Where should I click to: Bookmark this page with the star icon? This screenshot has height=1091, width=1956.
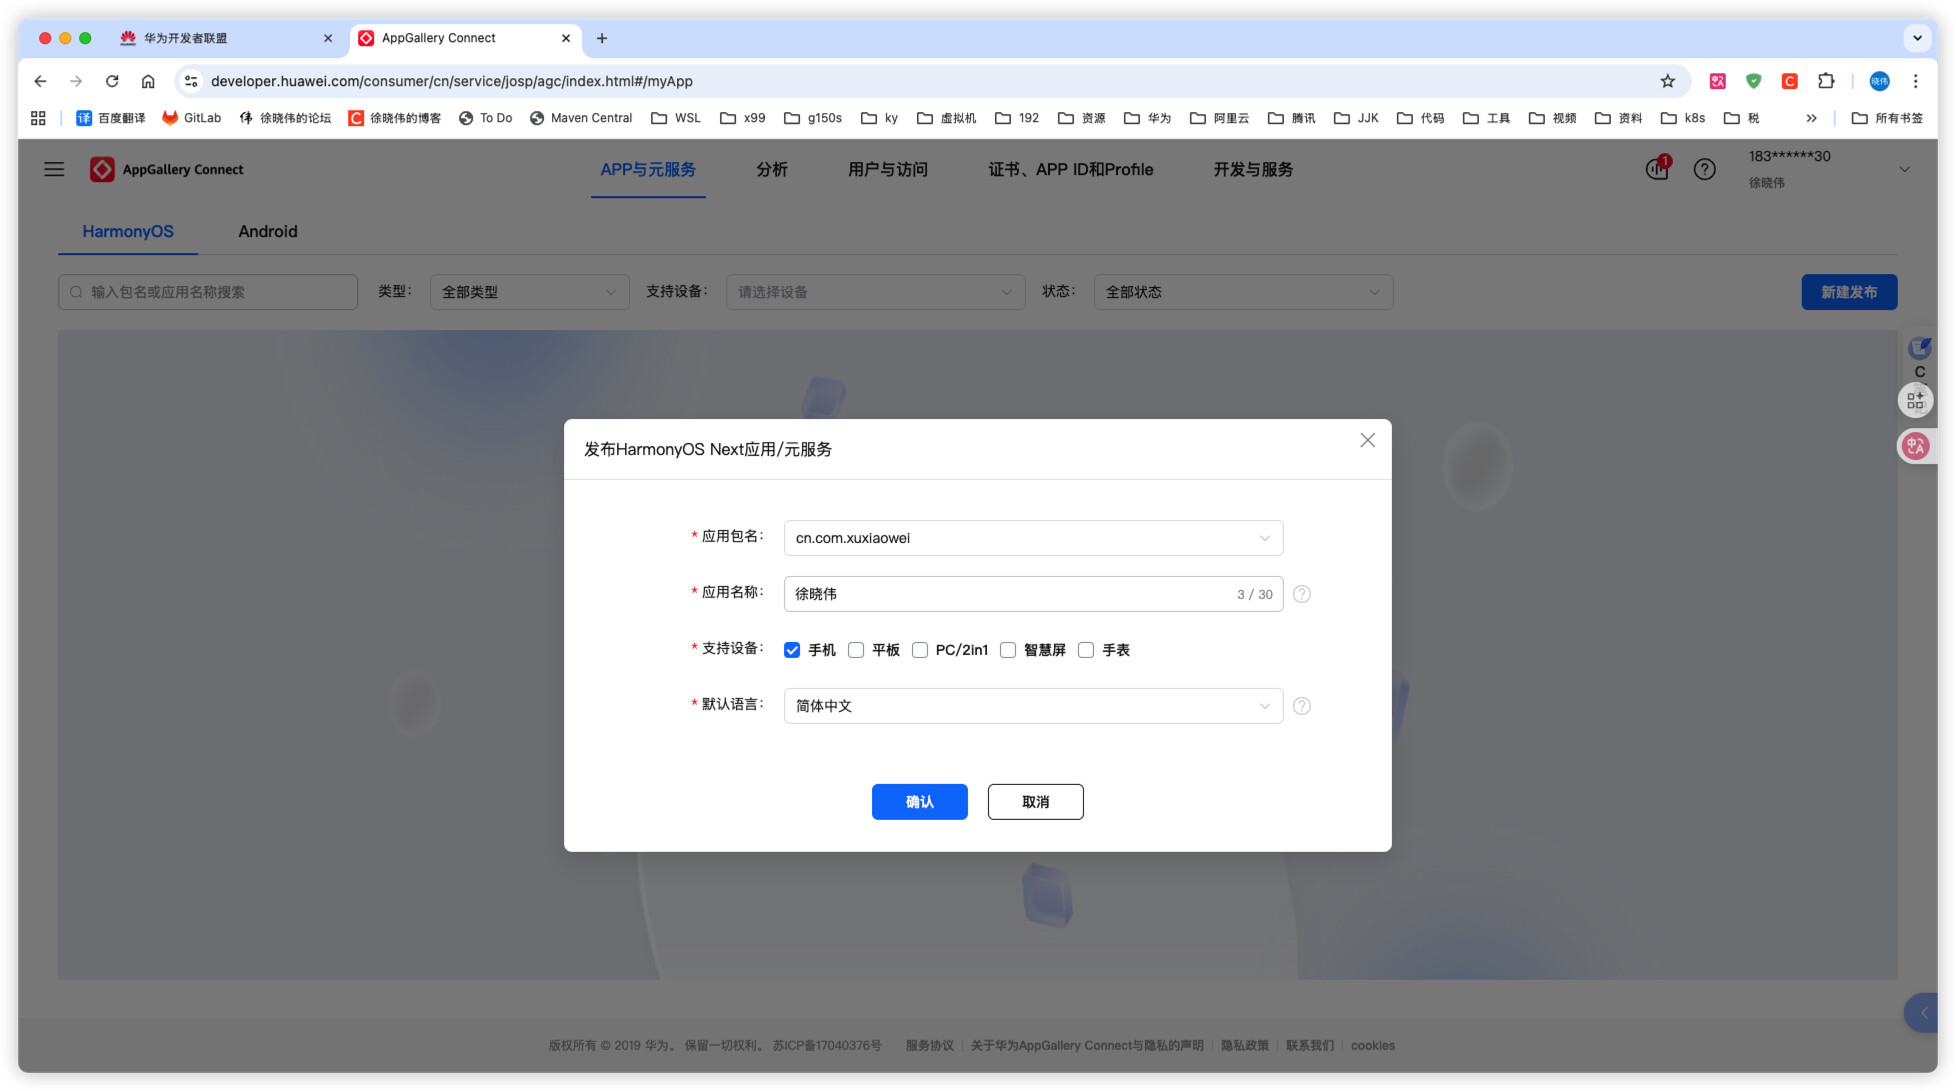pos(1667,81)
